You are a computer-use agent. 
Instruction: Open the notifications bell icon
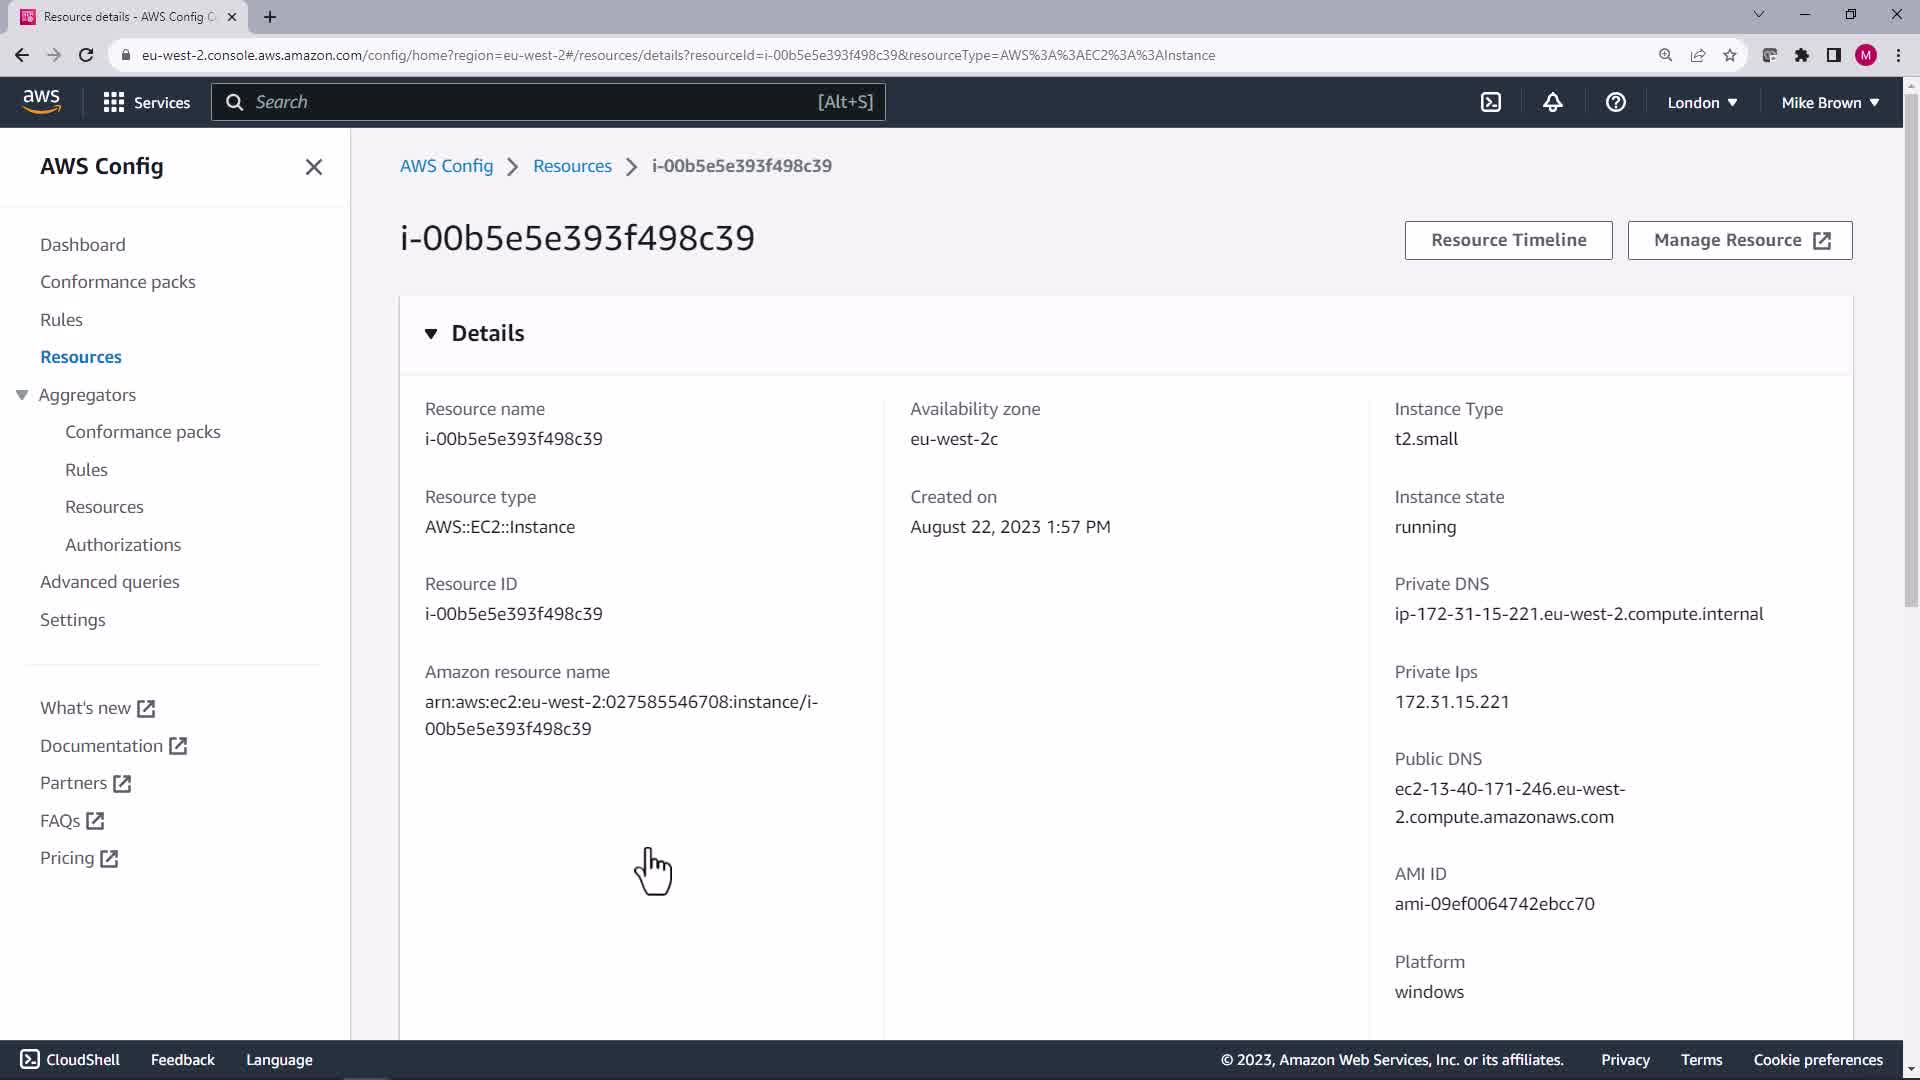pos(1552,102)
